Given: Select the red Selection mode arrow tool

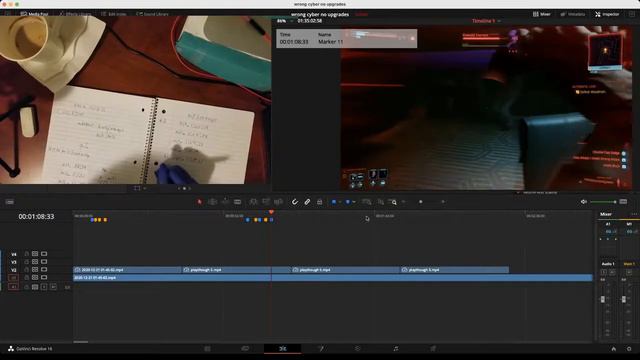Looking at the screenshot, I should coord(200,202).
